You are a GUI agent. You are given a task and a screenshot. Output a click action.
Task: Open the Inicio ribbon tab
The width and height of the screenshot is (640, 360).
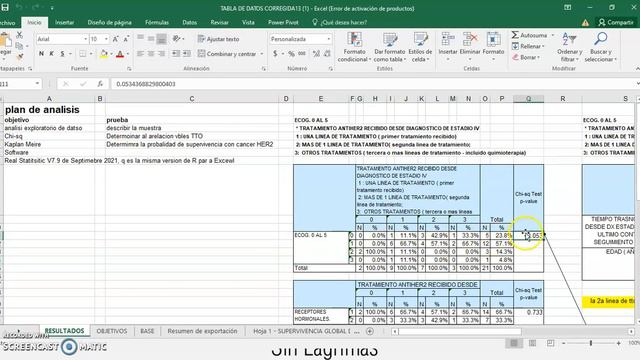34,22
